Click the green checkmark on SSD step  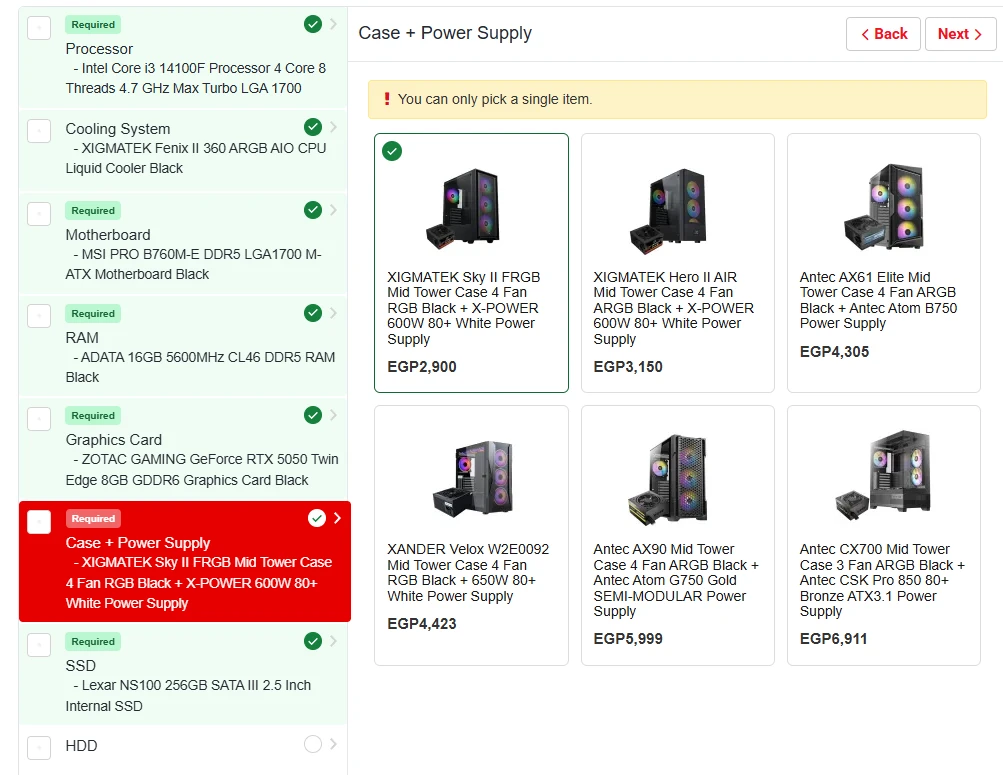coord(313,641)
